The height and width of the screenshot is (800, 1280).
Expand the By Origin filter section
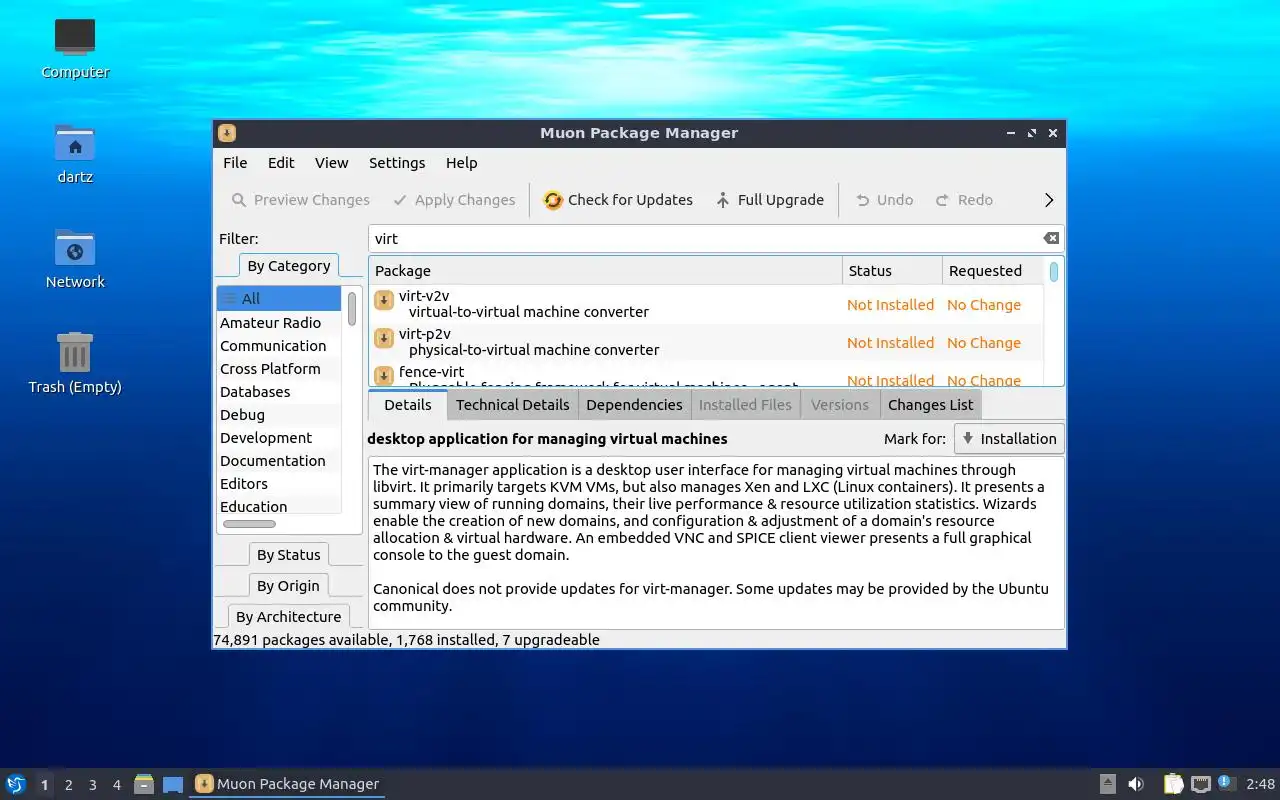[289, 586]
